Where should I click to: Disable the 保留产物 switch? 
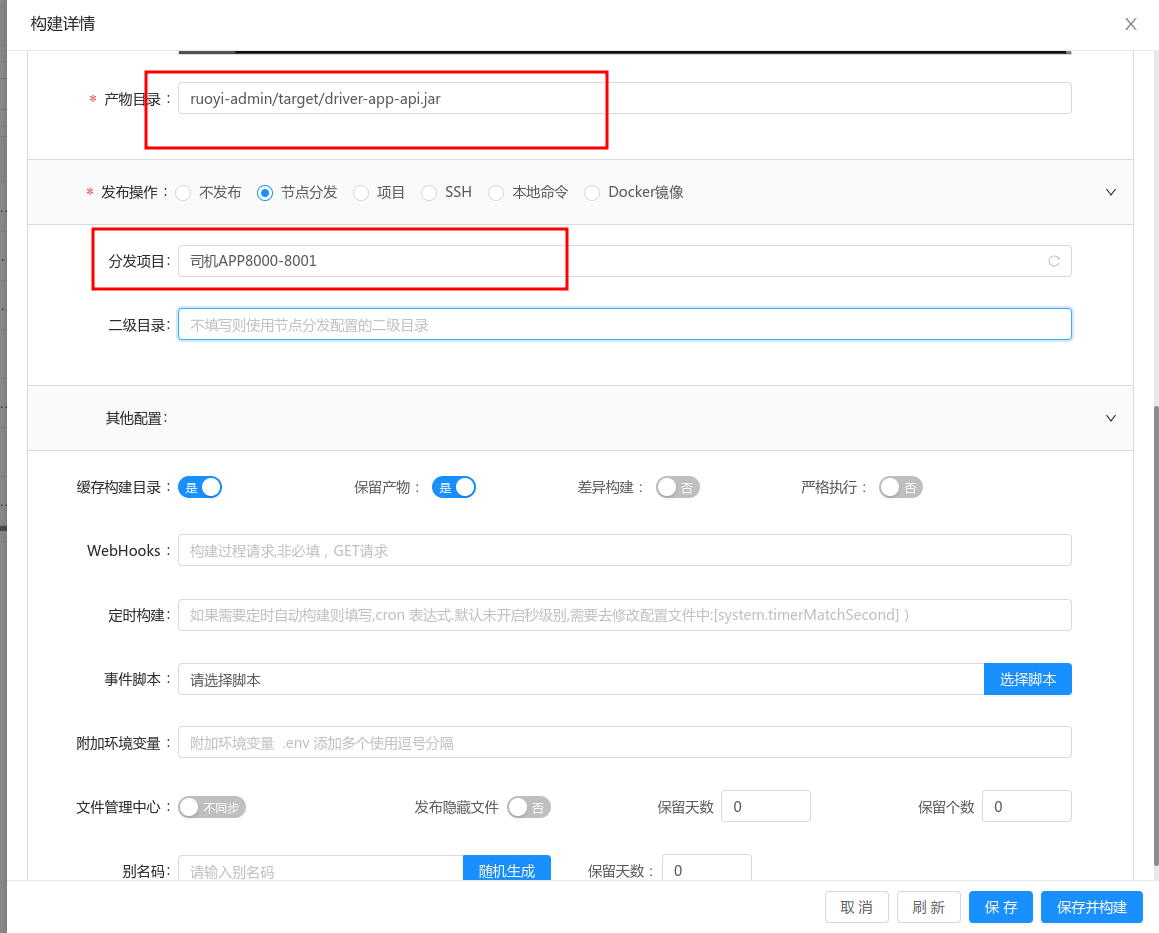coord(454,487)
